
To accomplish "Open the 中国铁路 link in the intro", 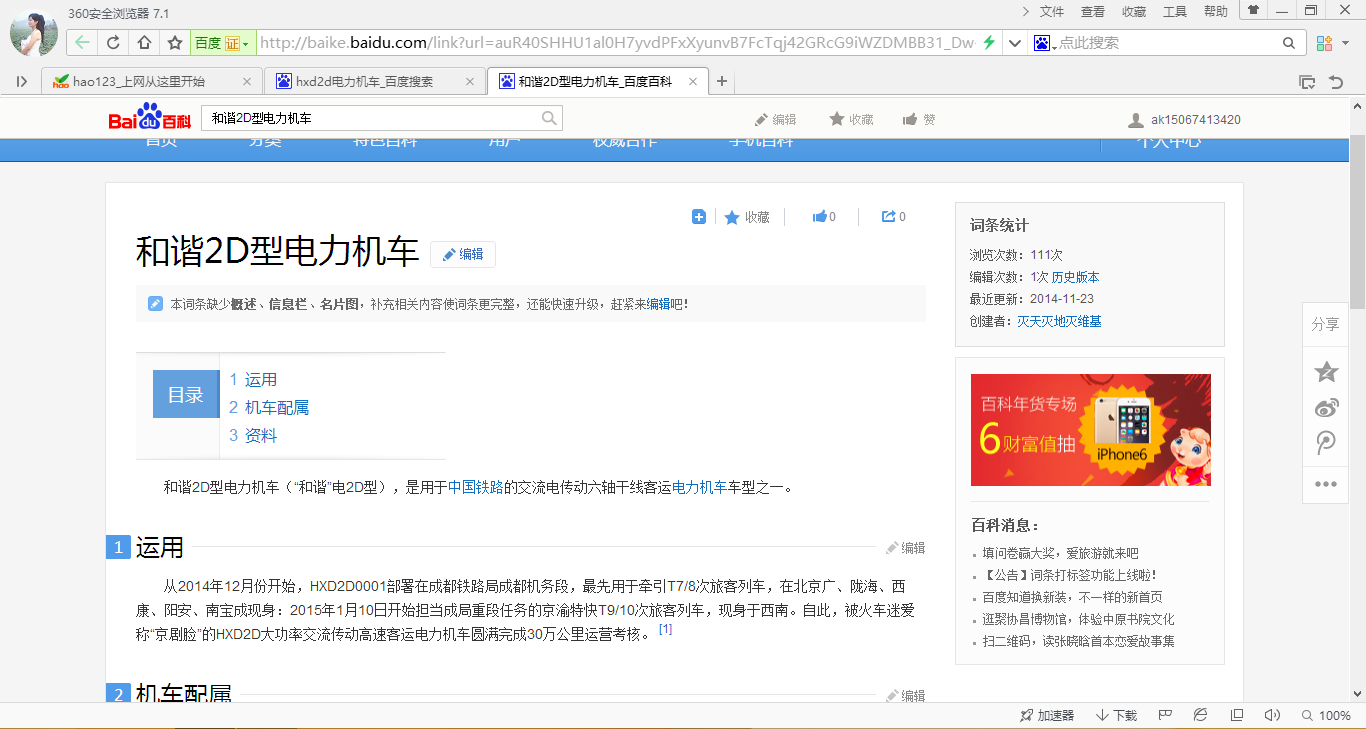I will point(475,488).
